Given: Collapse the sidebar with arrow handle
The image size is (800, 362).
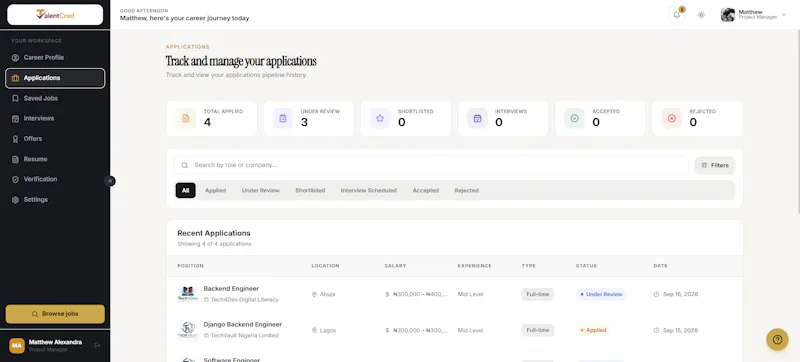Looking at the screenshot, I should pyautogui.click(x=110, y=181).
